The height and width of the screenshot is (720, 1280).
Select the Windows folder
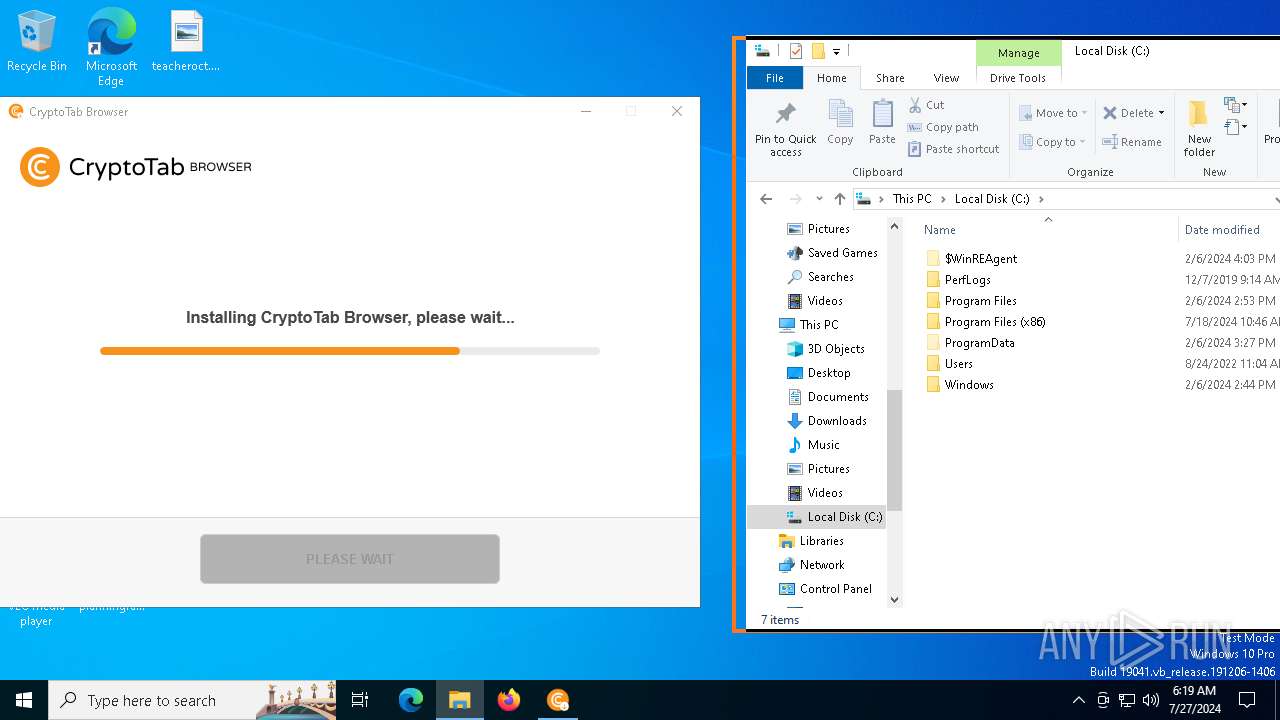(x=969, y=385)
